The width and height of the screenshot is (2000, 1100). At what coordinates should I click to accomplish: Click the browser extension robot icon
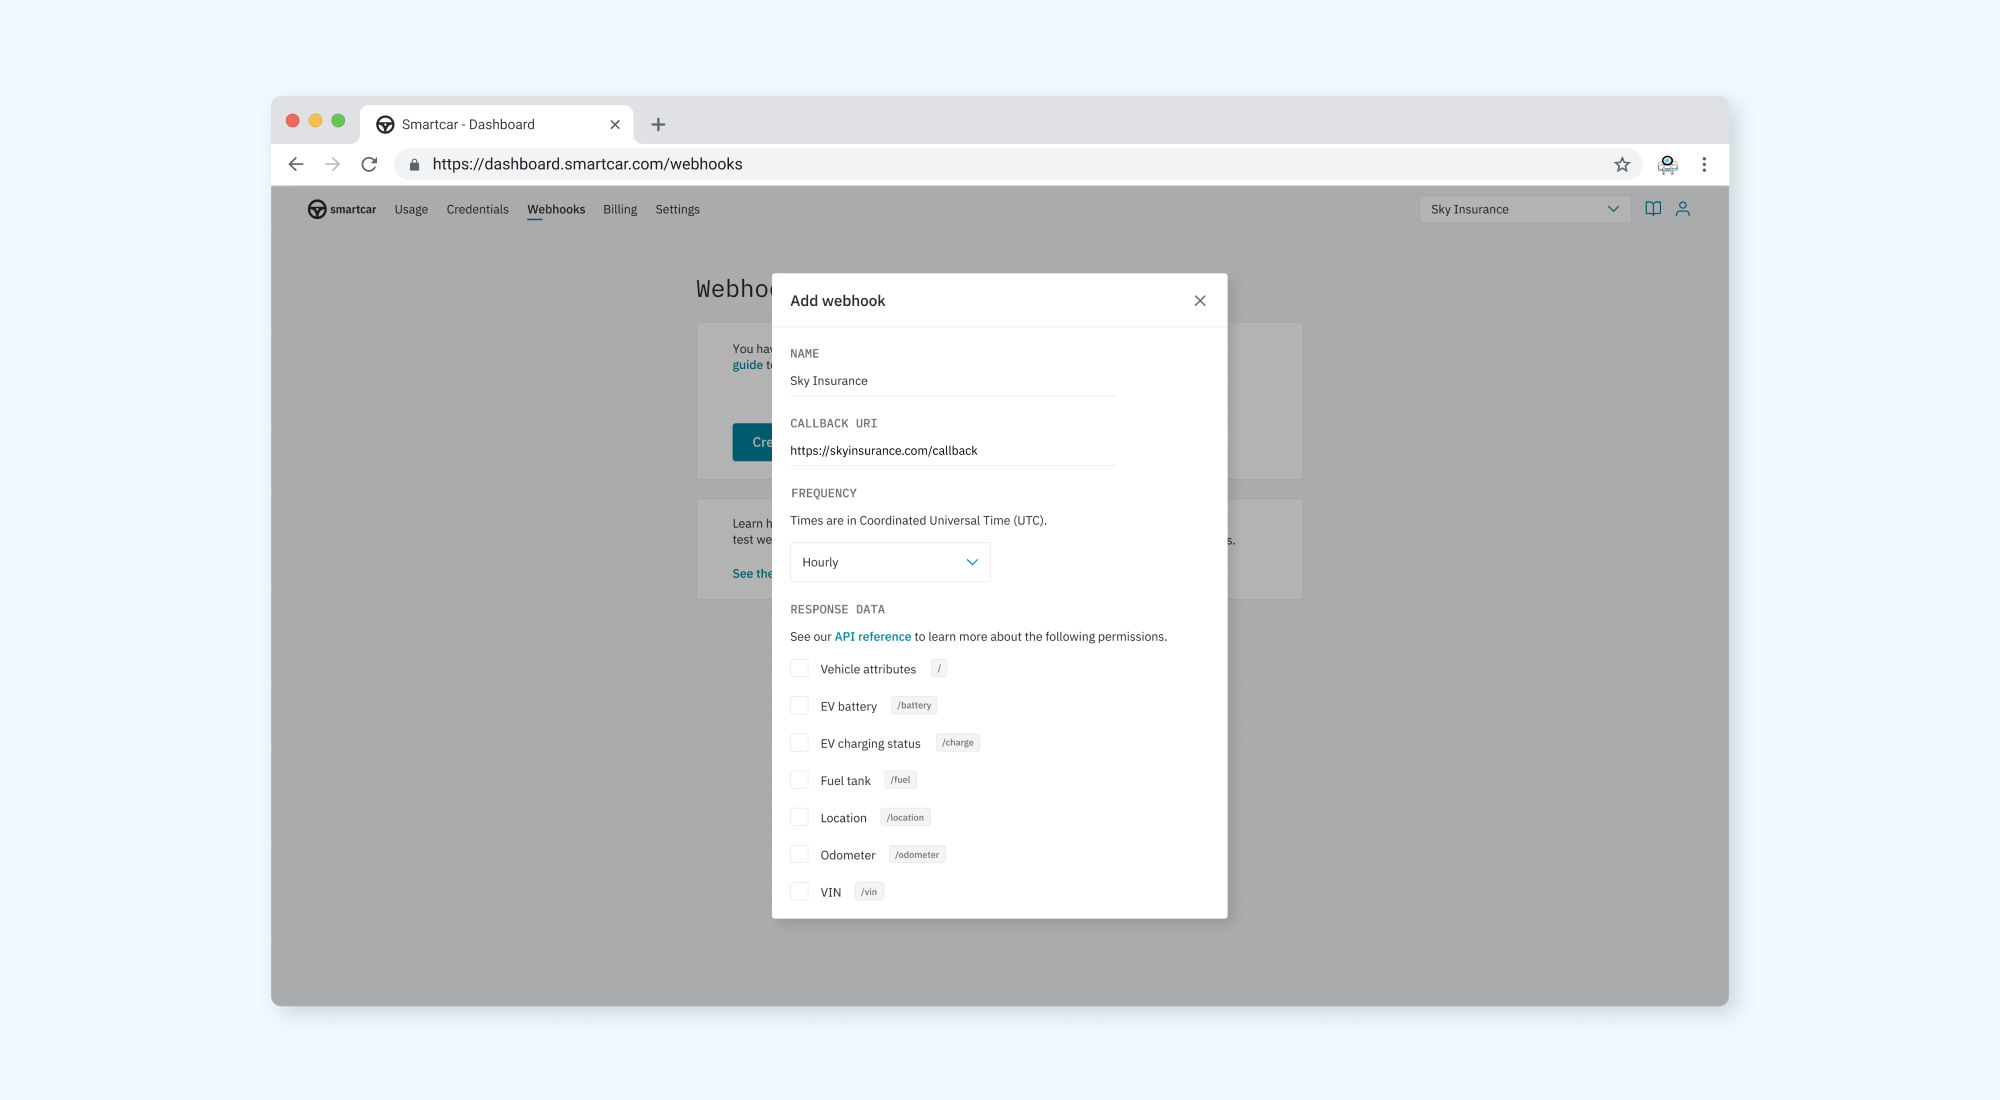point(1667,164)
